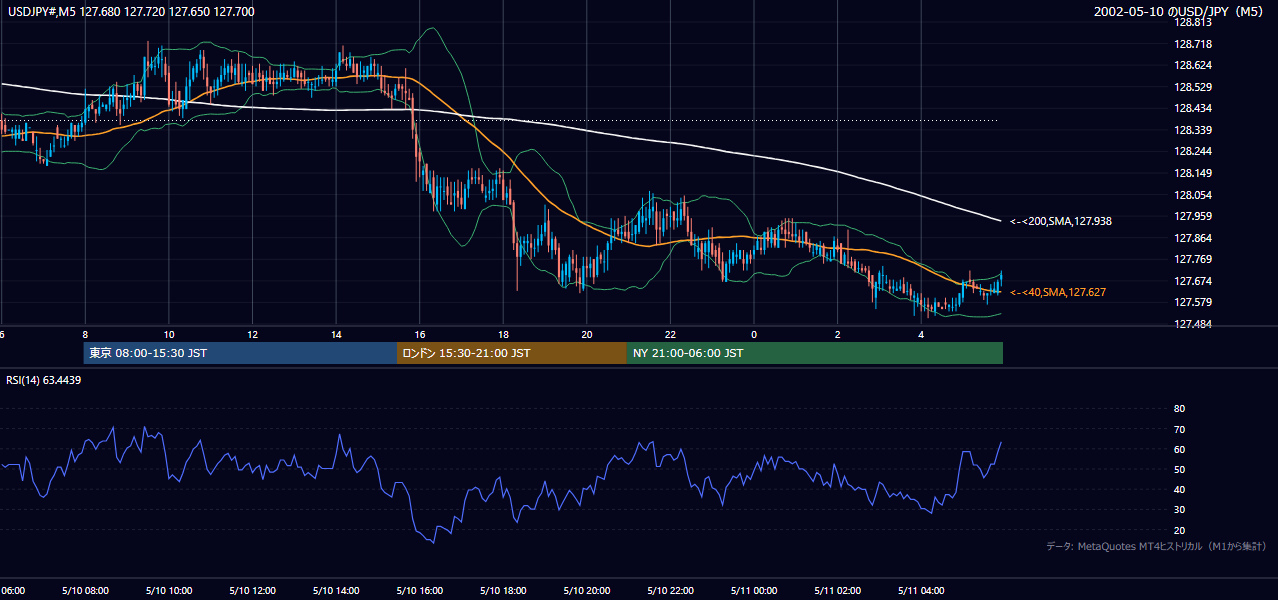Image resolution: width=1278 pixels, height=600 pixels.
Task: Click the 5/10 18:00 time label
Action: click(x=503, y=590)
